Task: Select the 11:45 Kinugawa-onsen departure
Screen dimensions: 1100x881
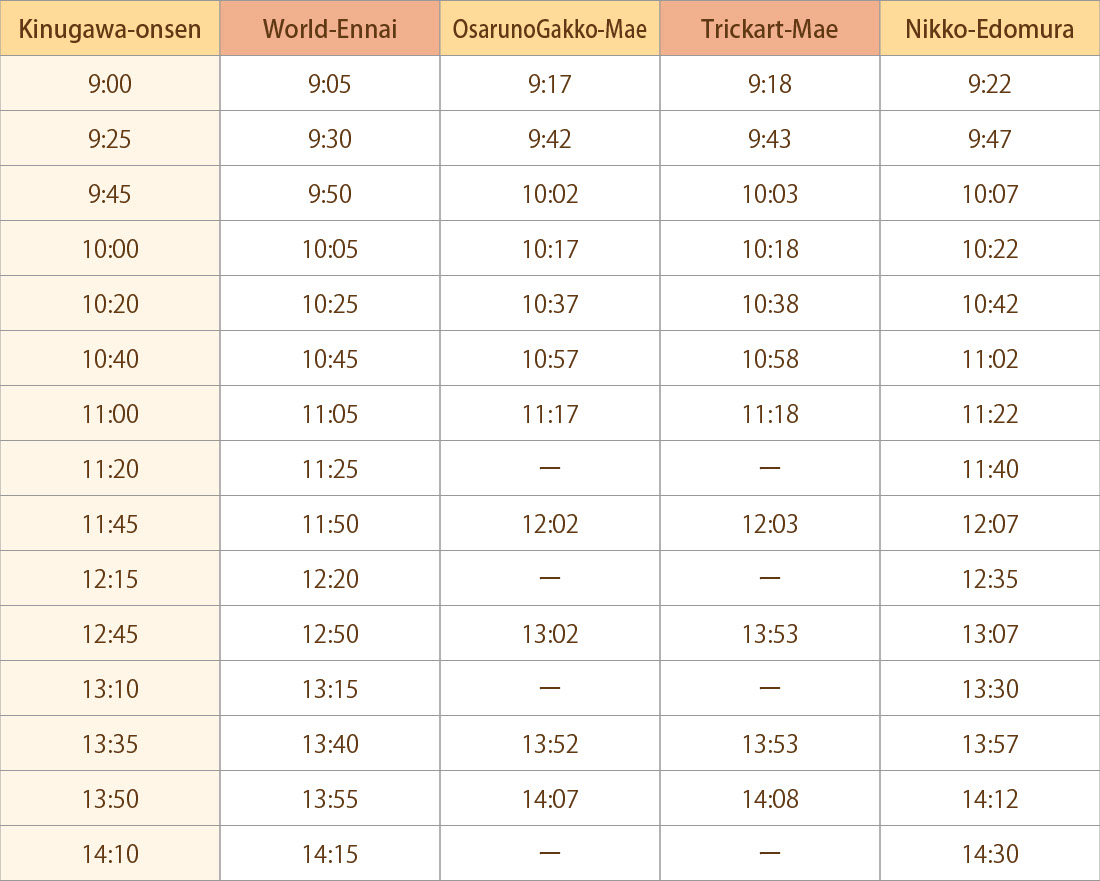Action: 109,524
